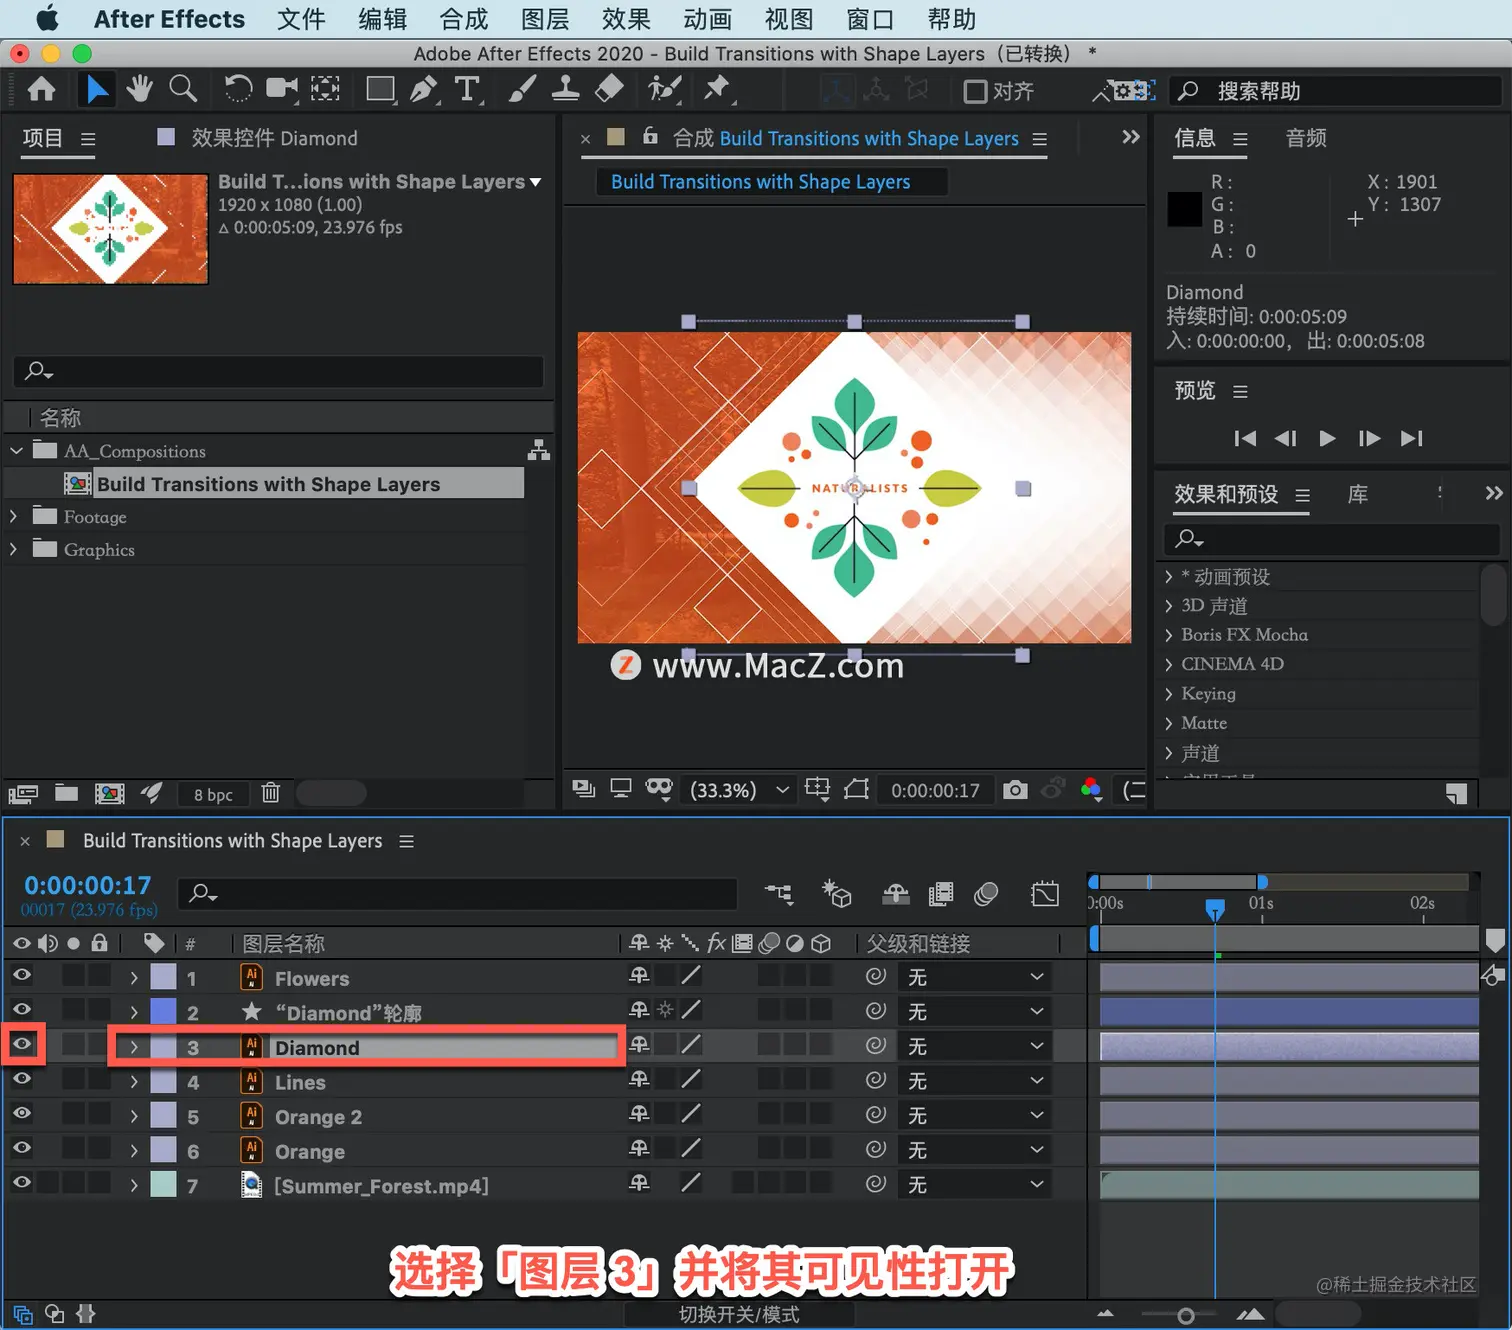Select the Clone Stamp tool
1512x1330 pixels.
point(565,89)
